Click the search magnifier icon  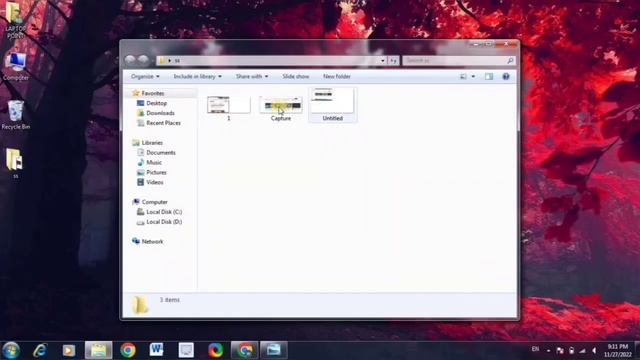click(x=510, y=60)
